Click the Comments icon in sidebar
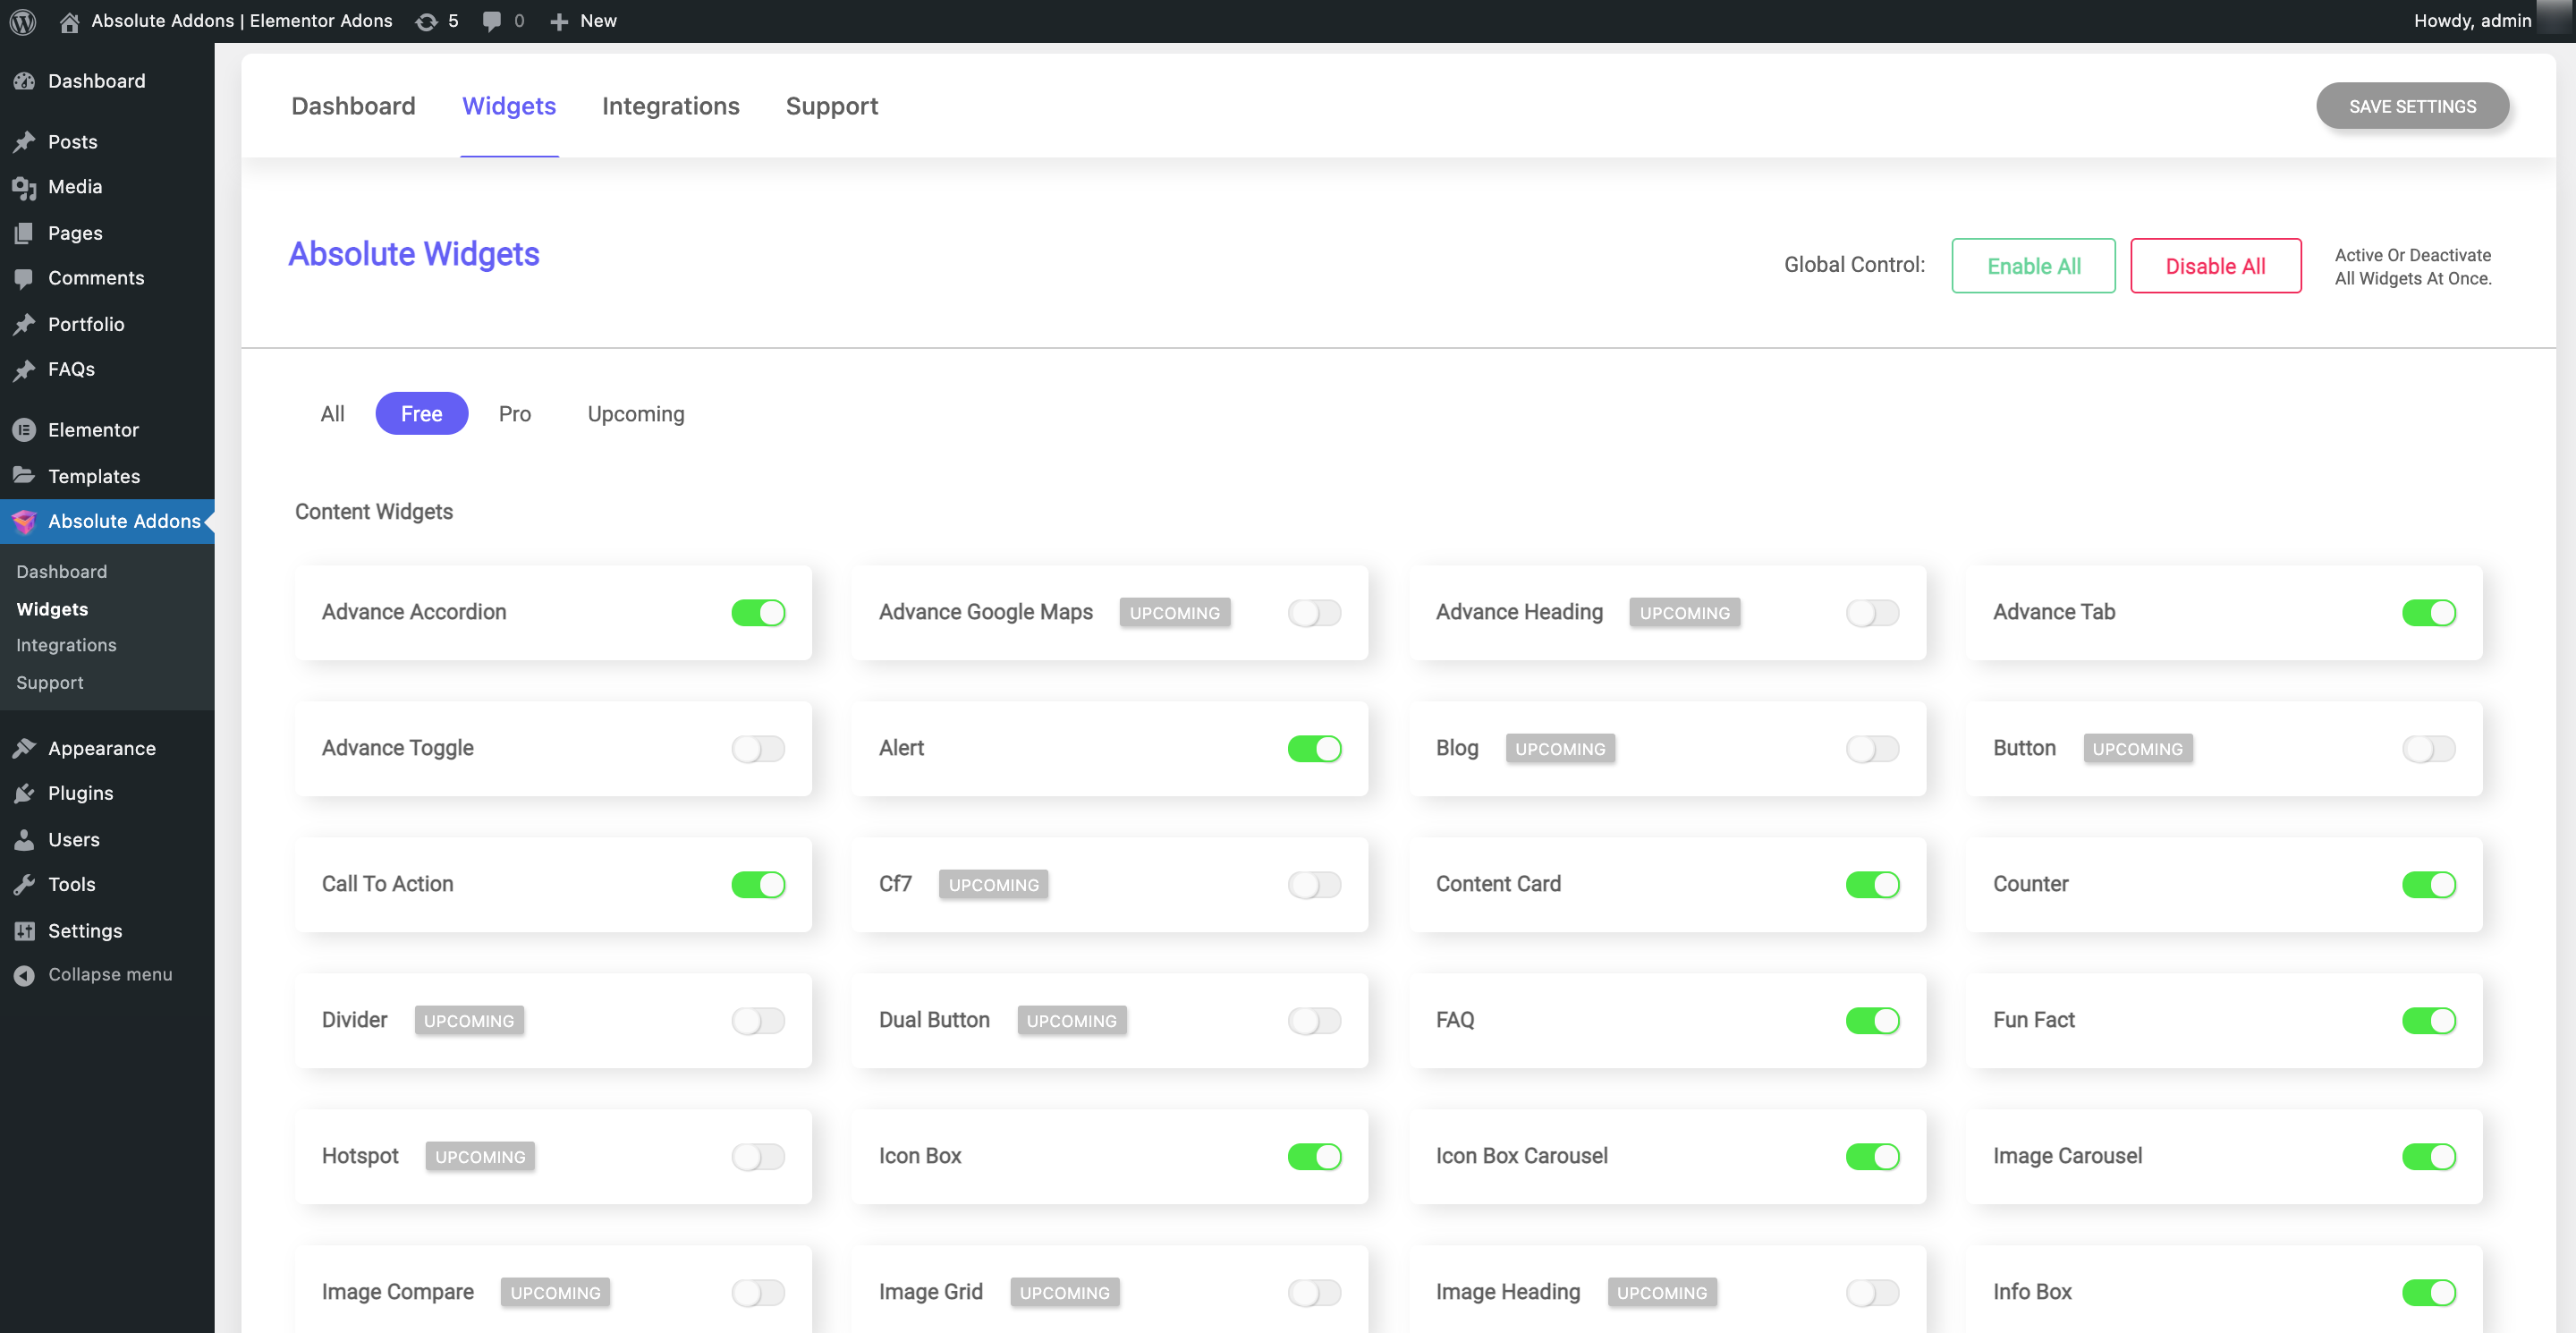This screenshot has height=1333, width=2576. tap(24, 278)
